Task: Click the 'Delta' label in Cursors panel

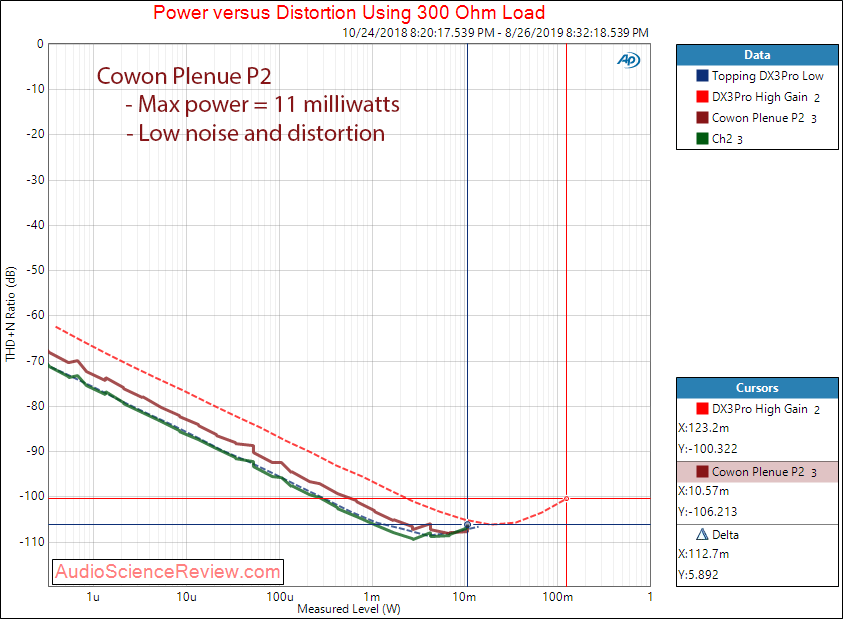Action: coord(725,535)
